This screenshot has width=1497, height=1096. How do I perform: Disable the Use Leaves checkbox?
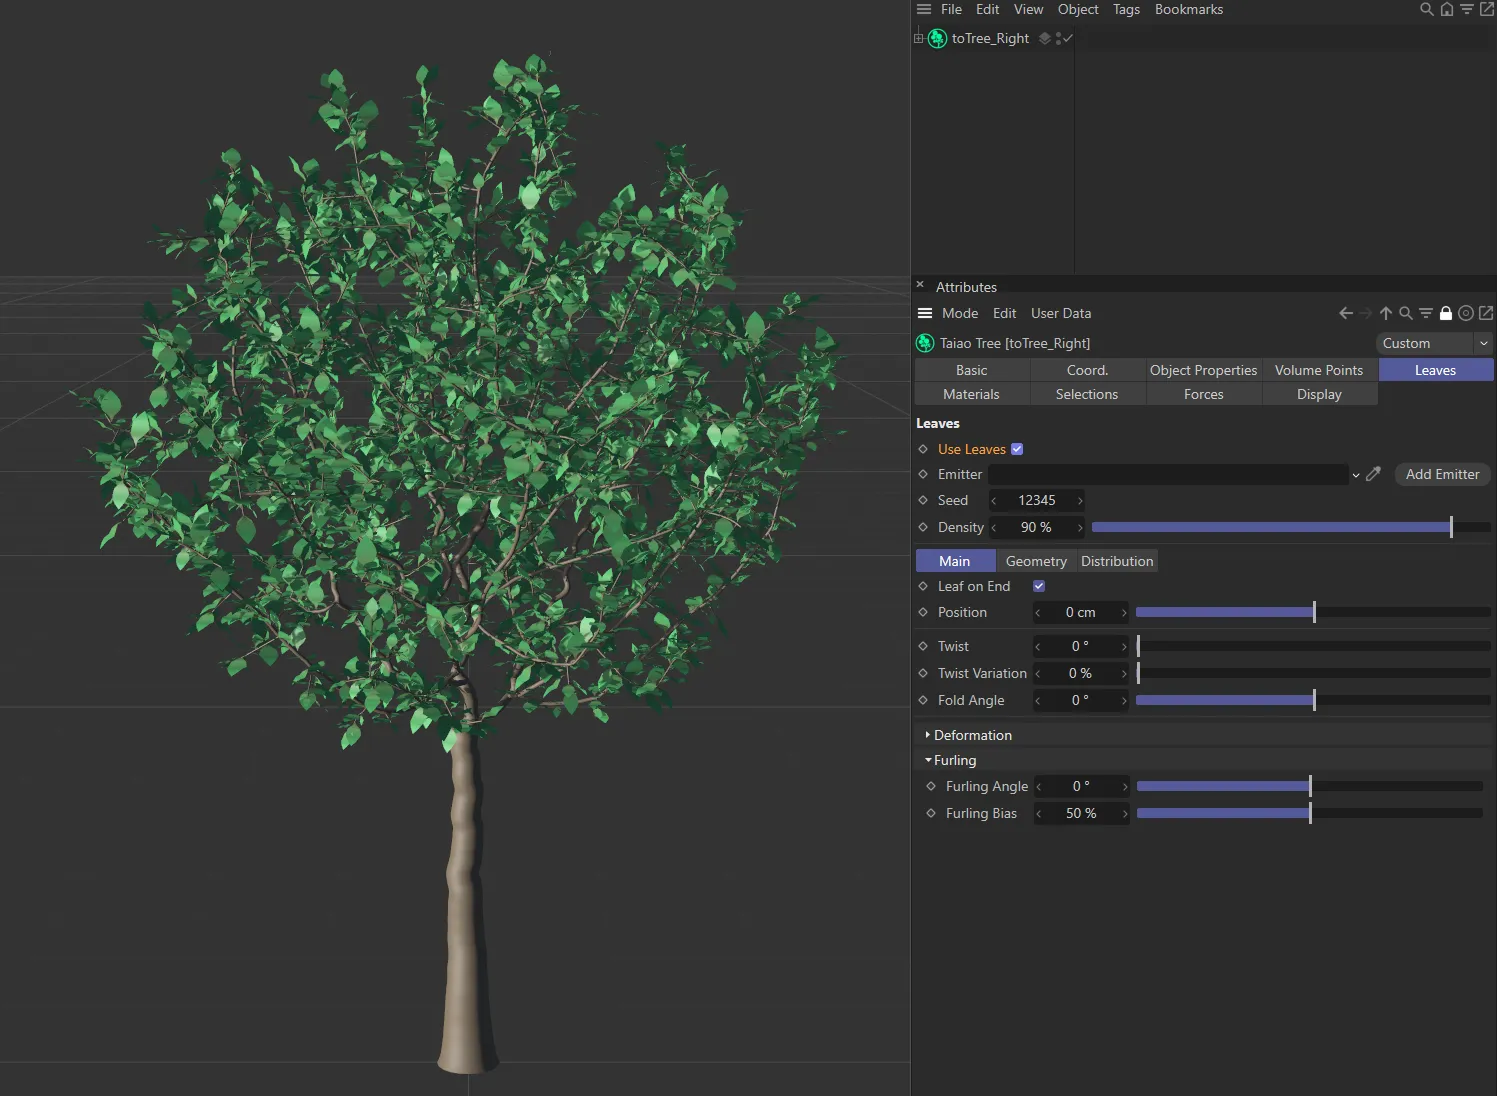tap(1017, 449)
